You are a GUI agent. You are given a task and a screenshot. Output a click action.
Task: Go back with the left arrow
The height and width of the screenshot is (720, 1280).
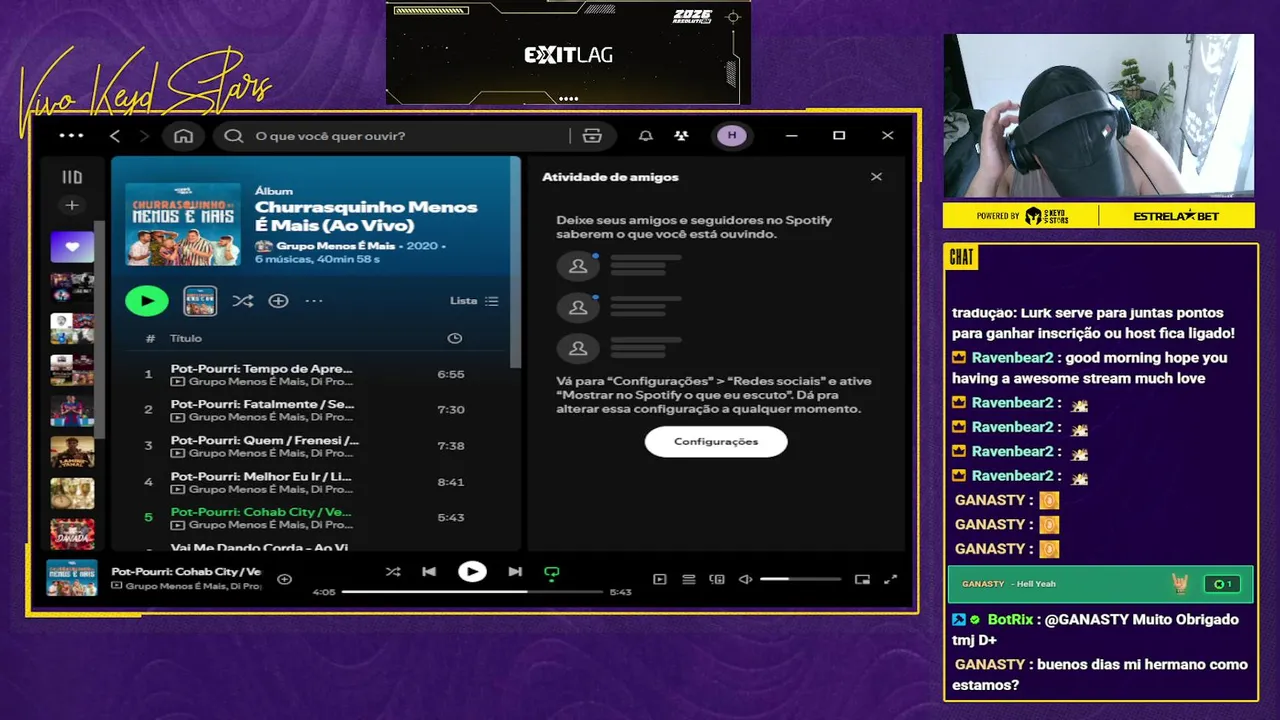pyautogui.click(x=115, y=135)
